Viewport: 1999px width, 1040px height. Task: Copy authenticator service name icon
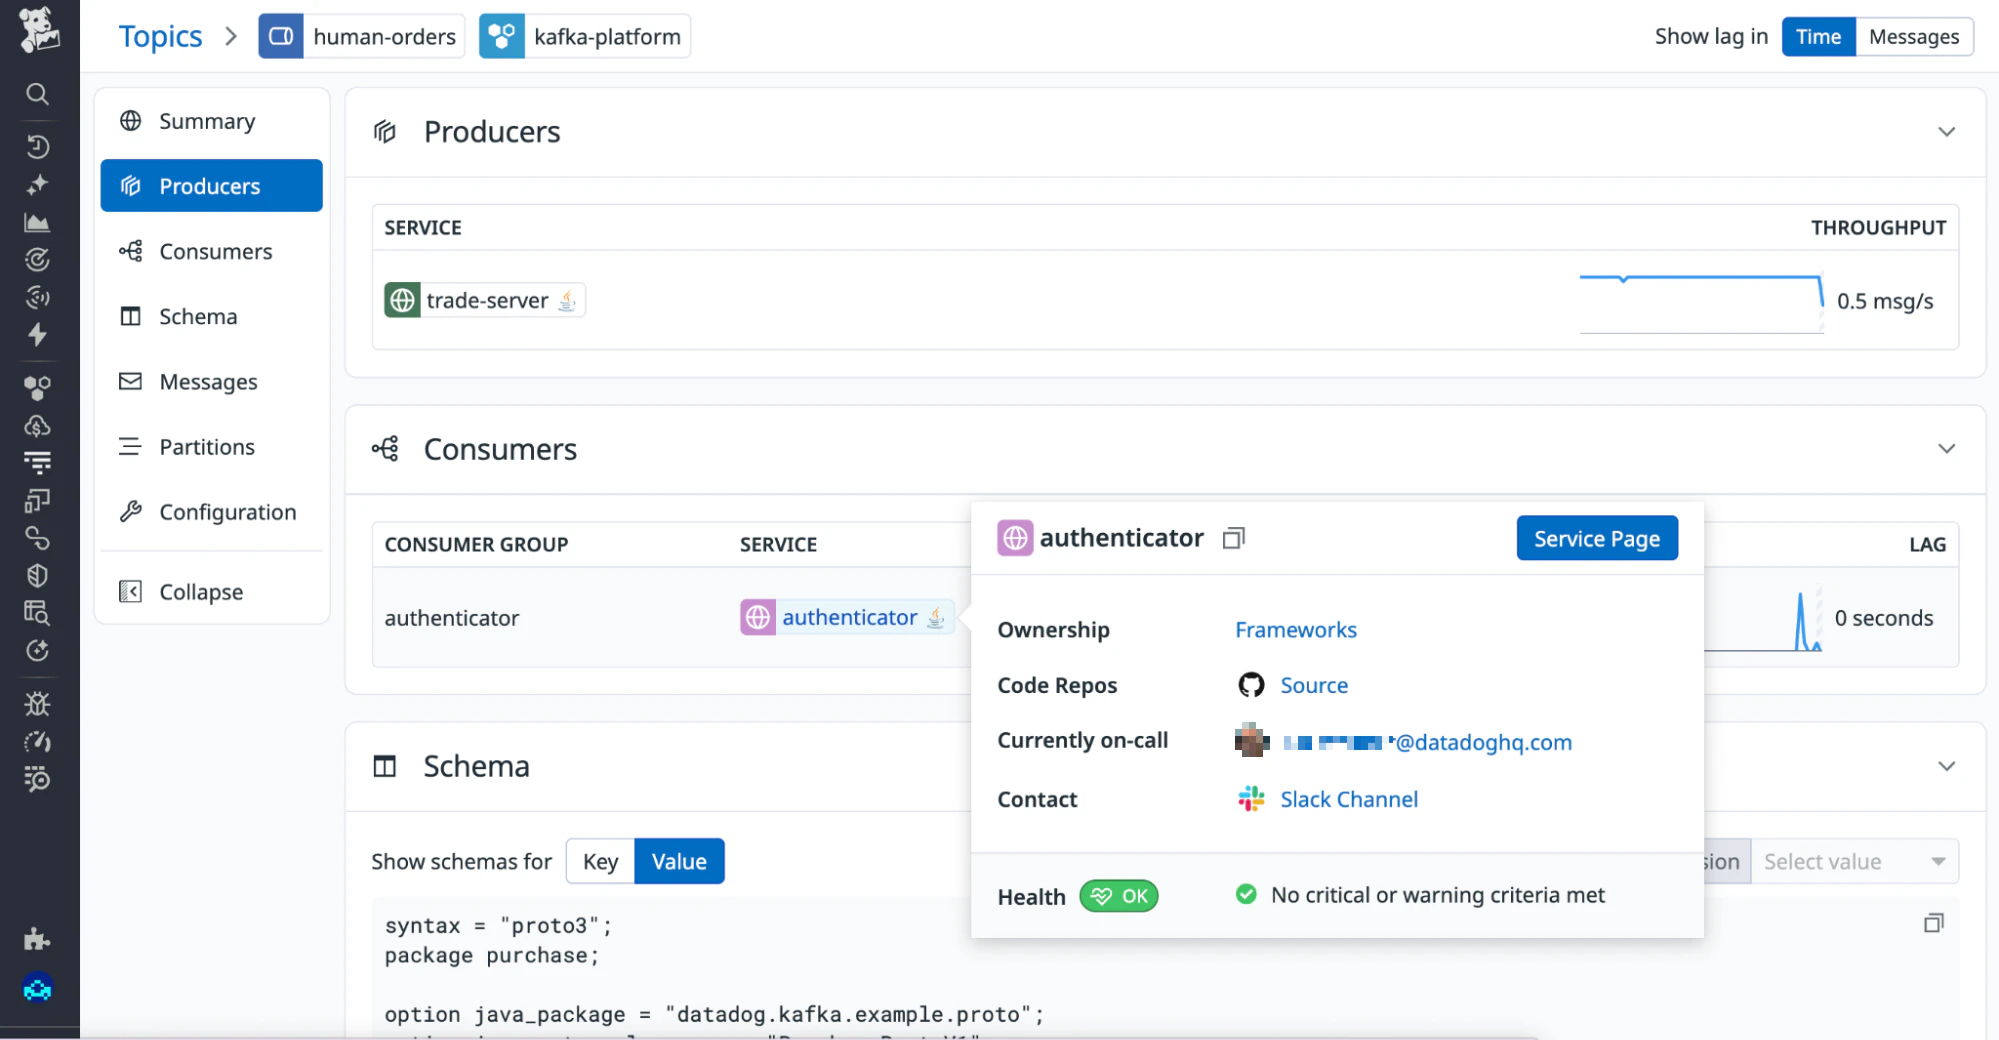tap(1233, 539)
